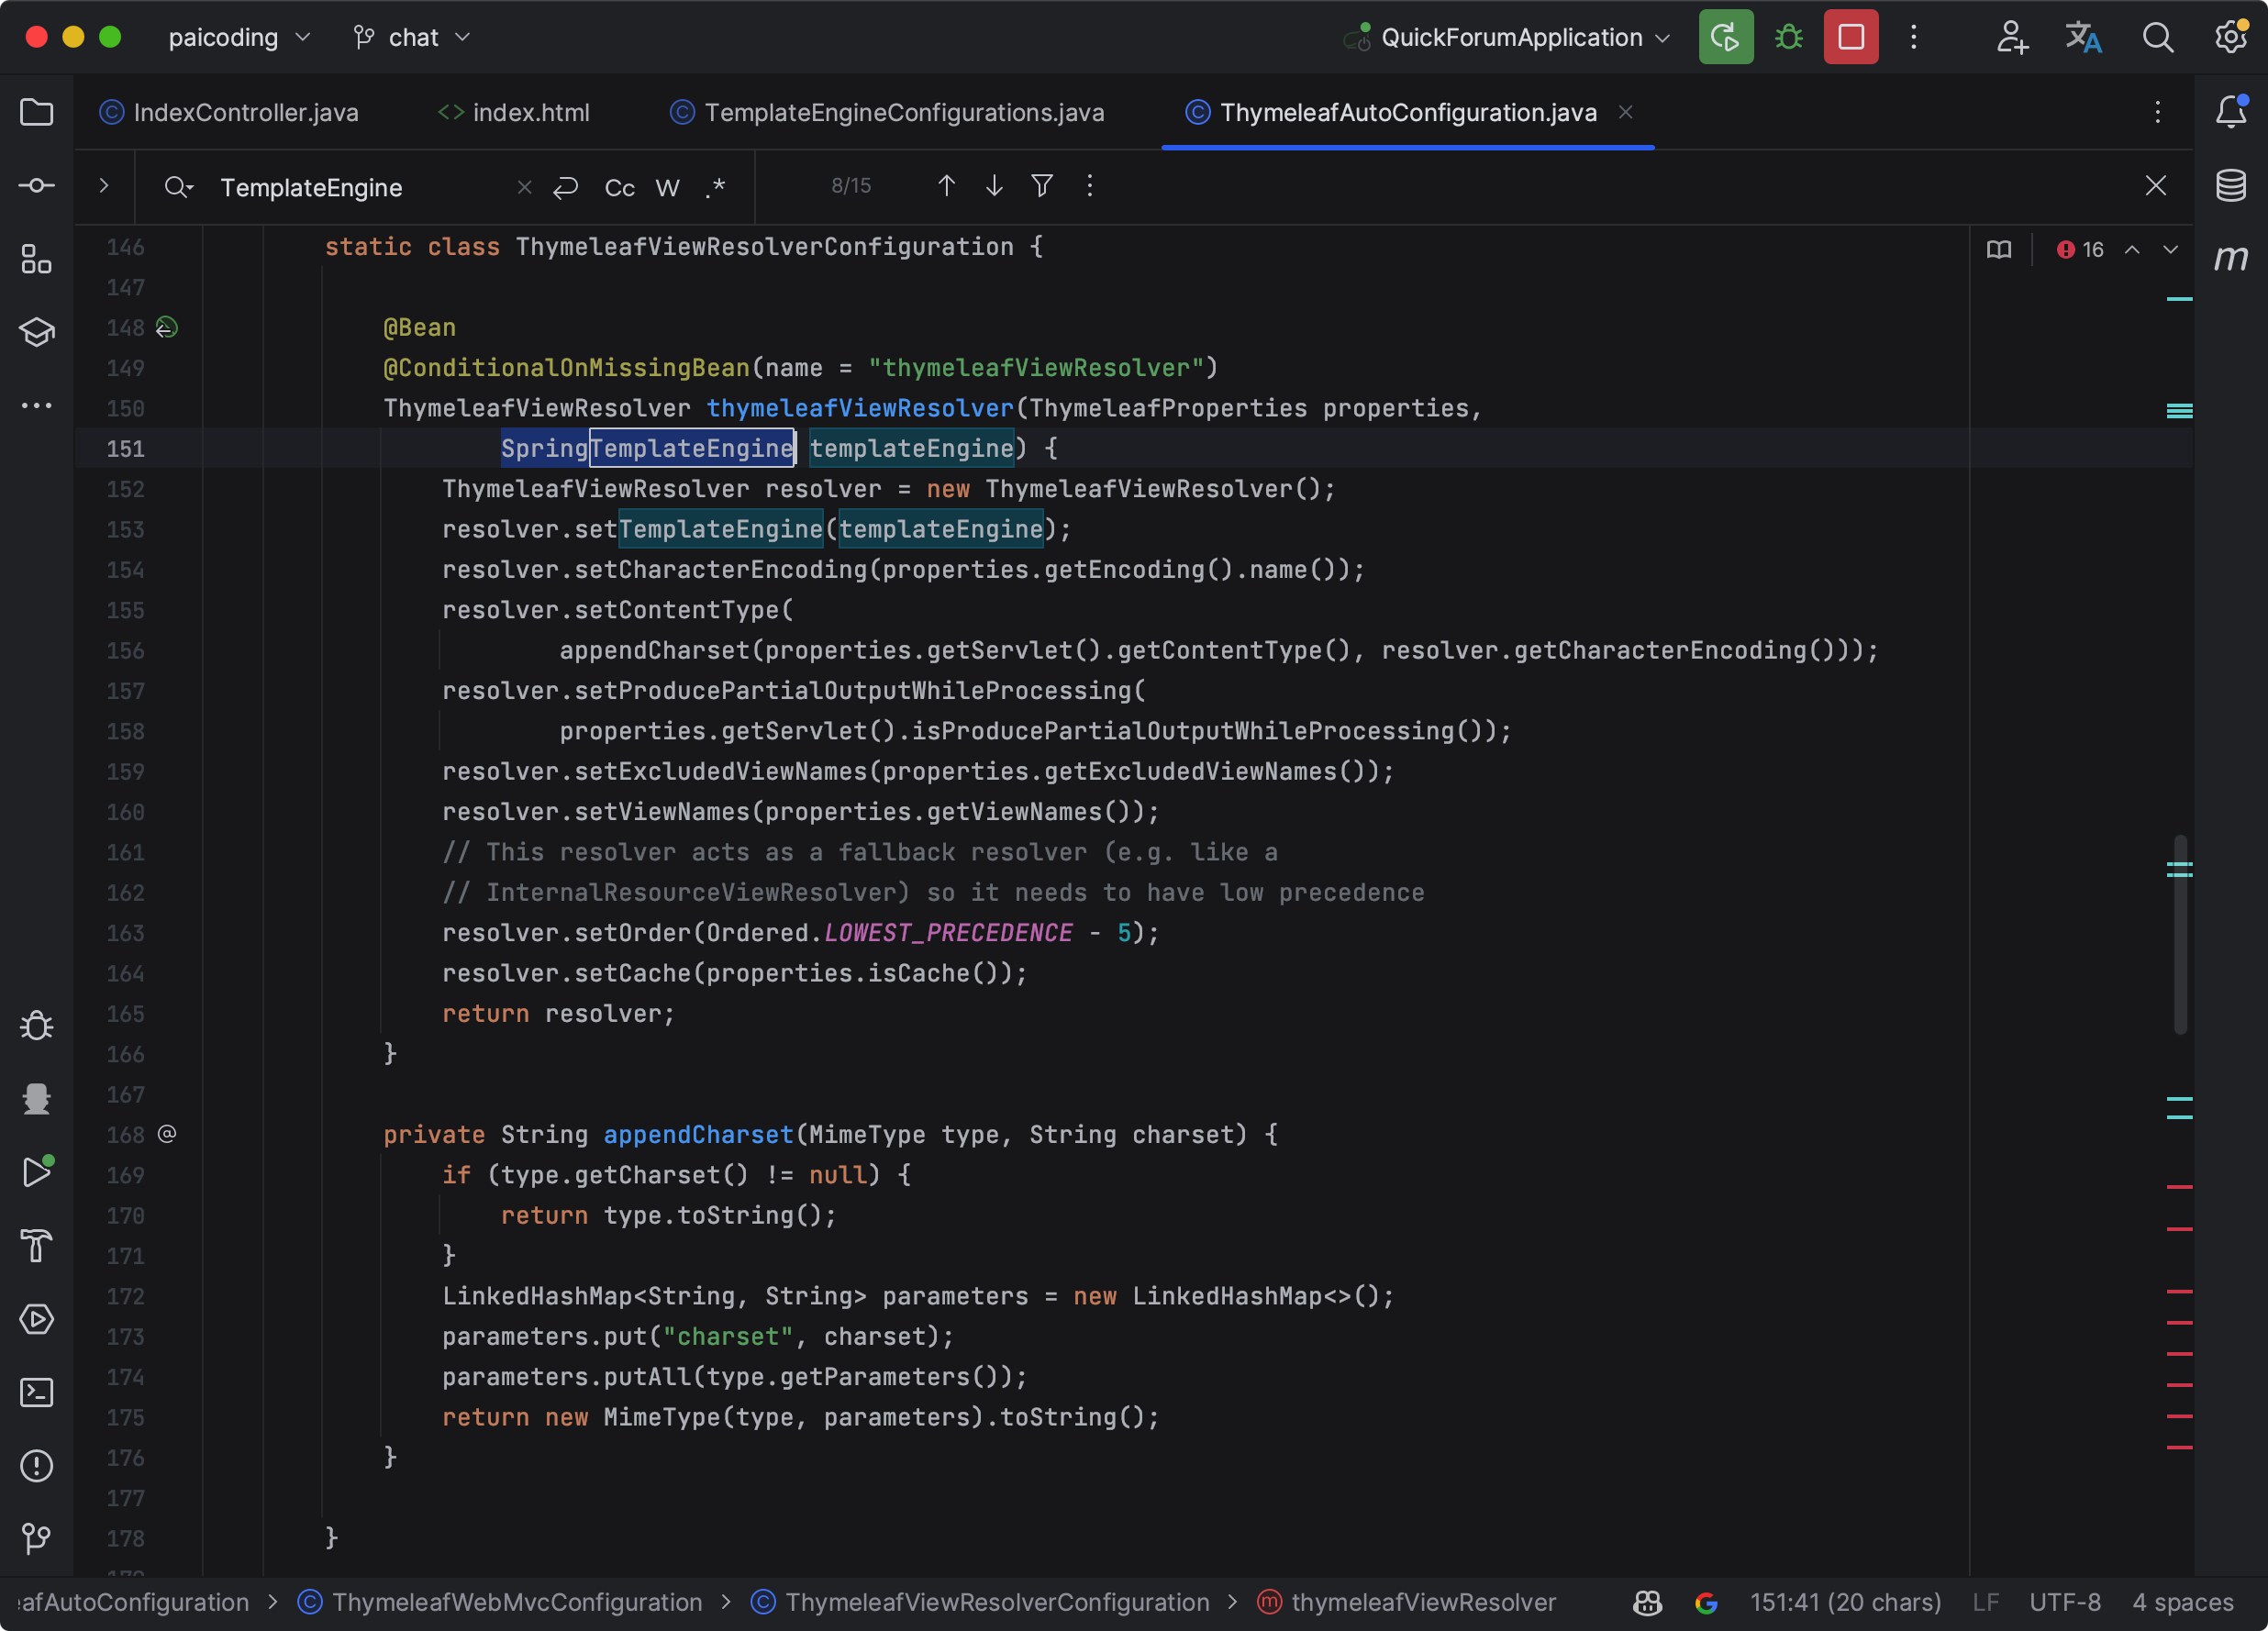Open the Problems tool window icon
The image size is (2268, 1631).
coord(37,1466)
